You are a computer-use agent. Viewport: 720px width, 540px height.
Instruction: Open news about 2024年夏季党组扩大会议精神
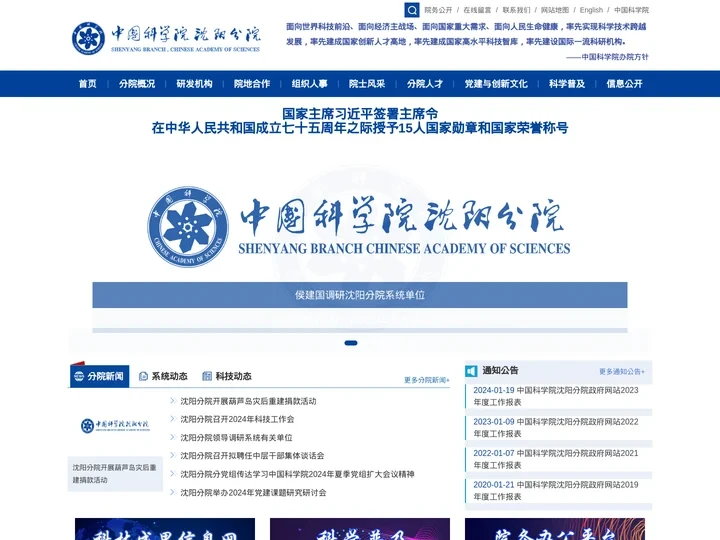click(x=298, y=474)
